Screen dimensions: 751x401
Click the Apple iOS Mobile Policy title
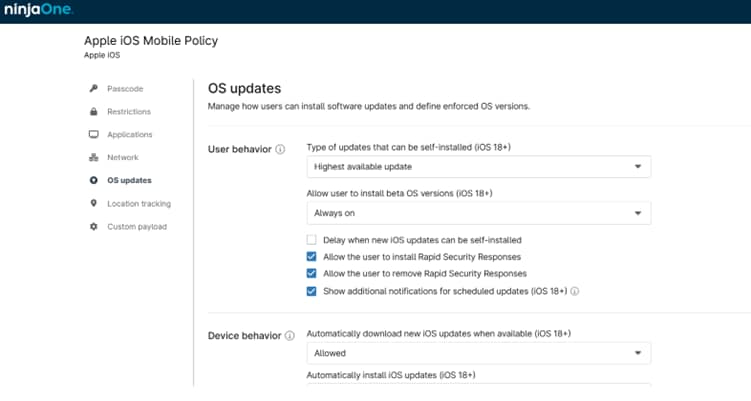[x=151, y=41]
